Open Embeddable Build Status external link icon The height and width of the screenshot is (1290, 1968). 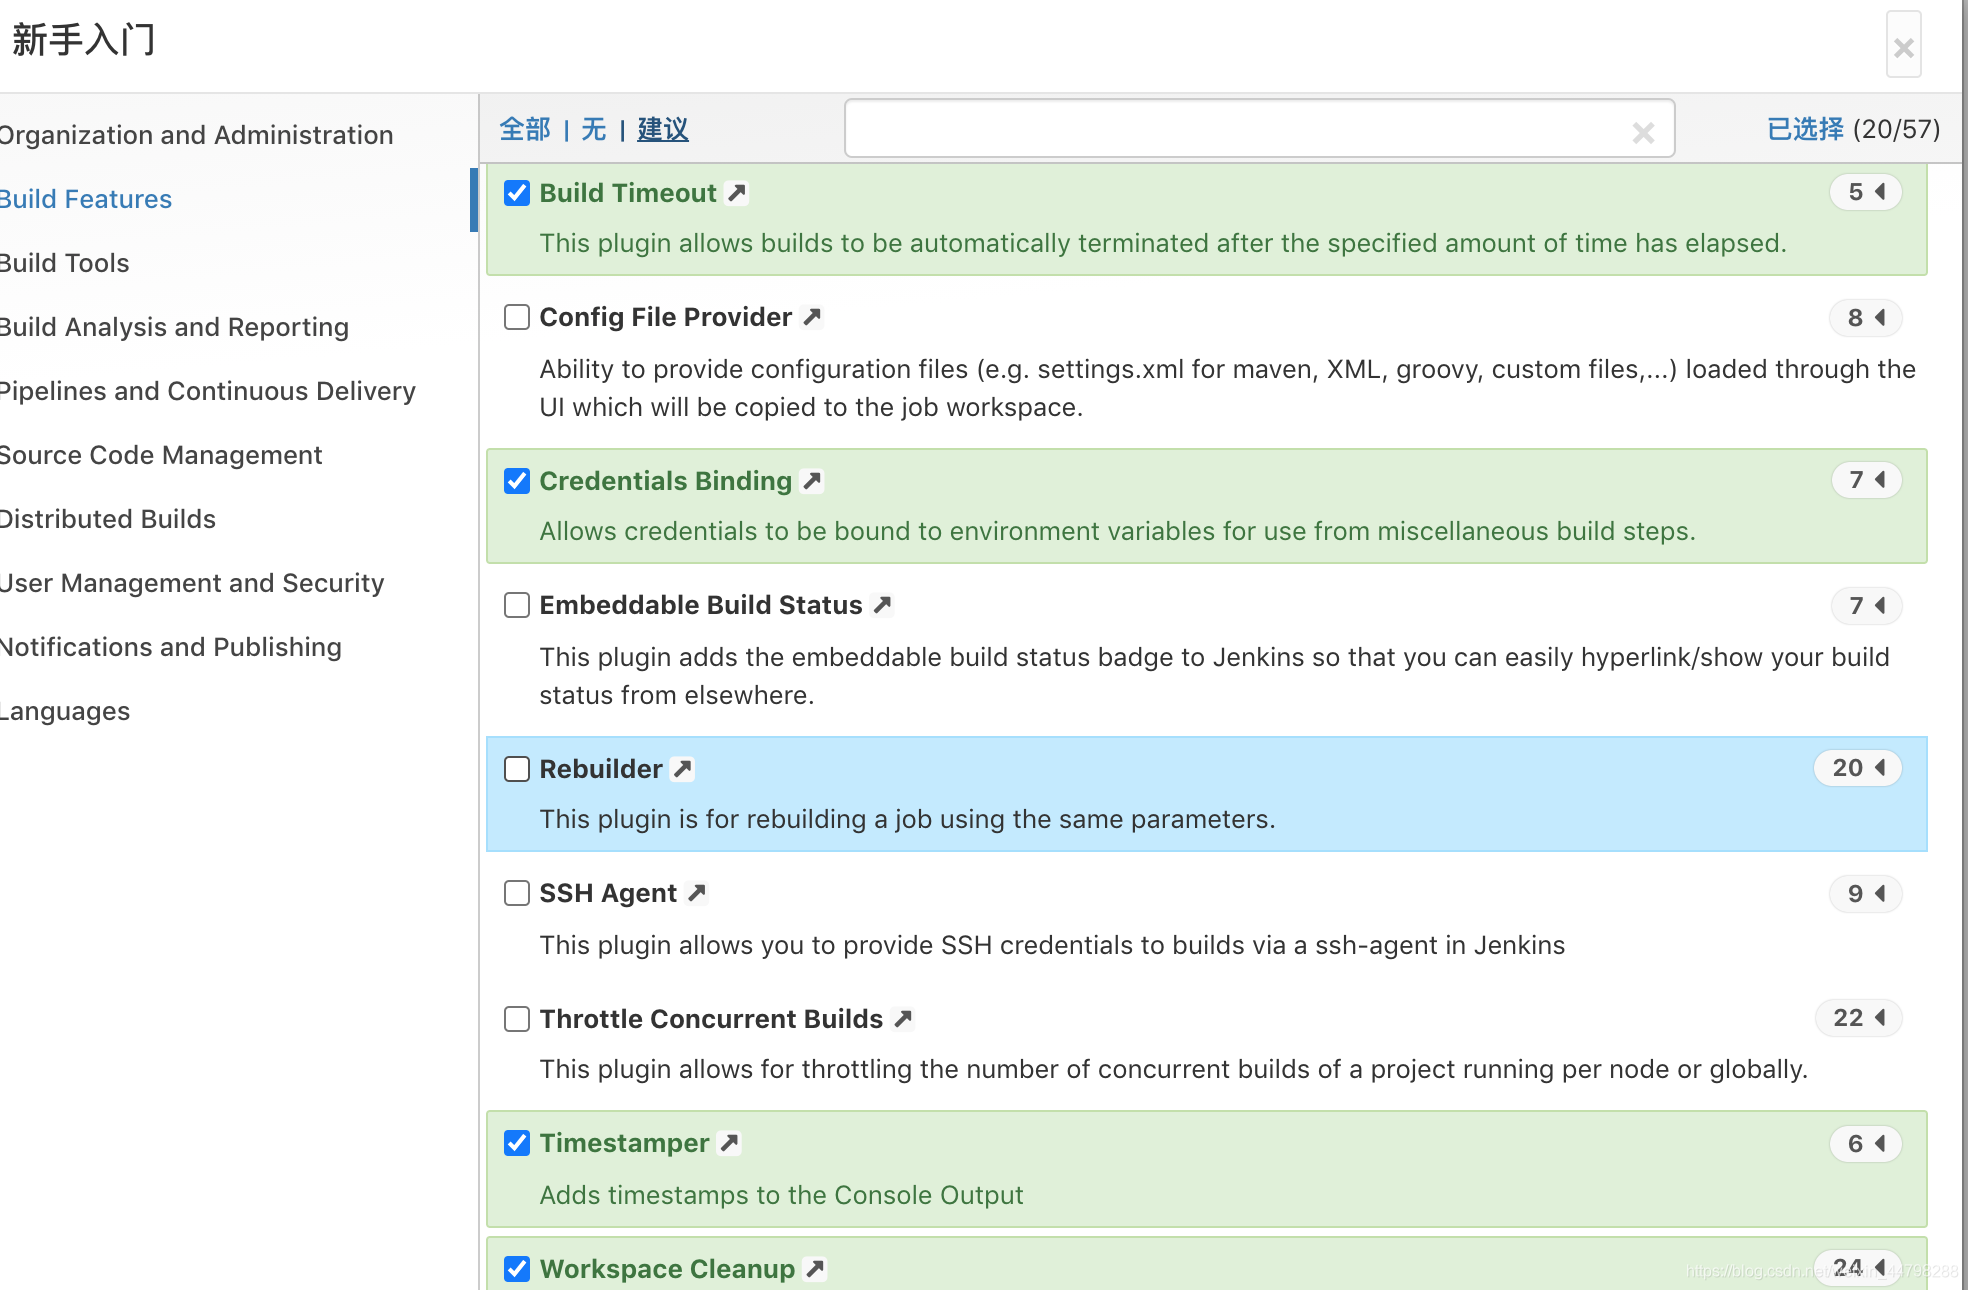pos(882,605)
